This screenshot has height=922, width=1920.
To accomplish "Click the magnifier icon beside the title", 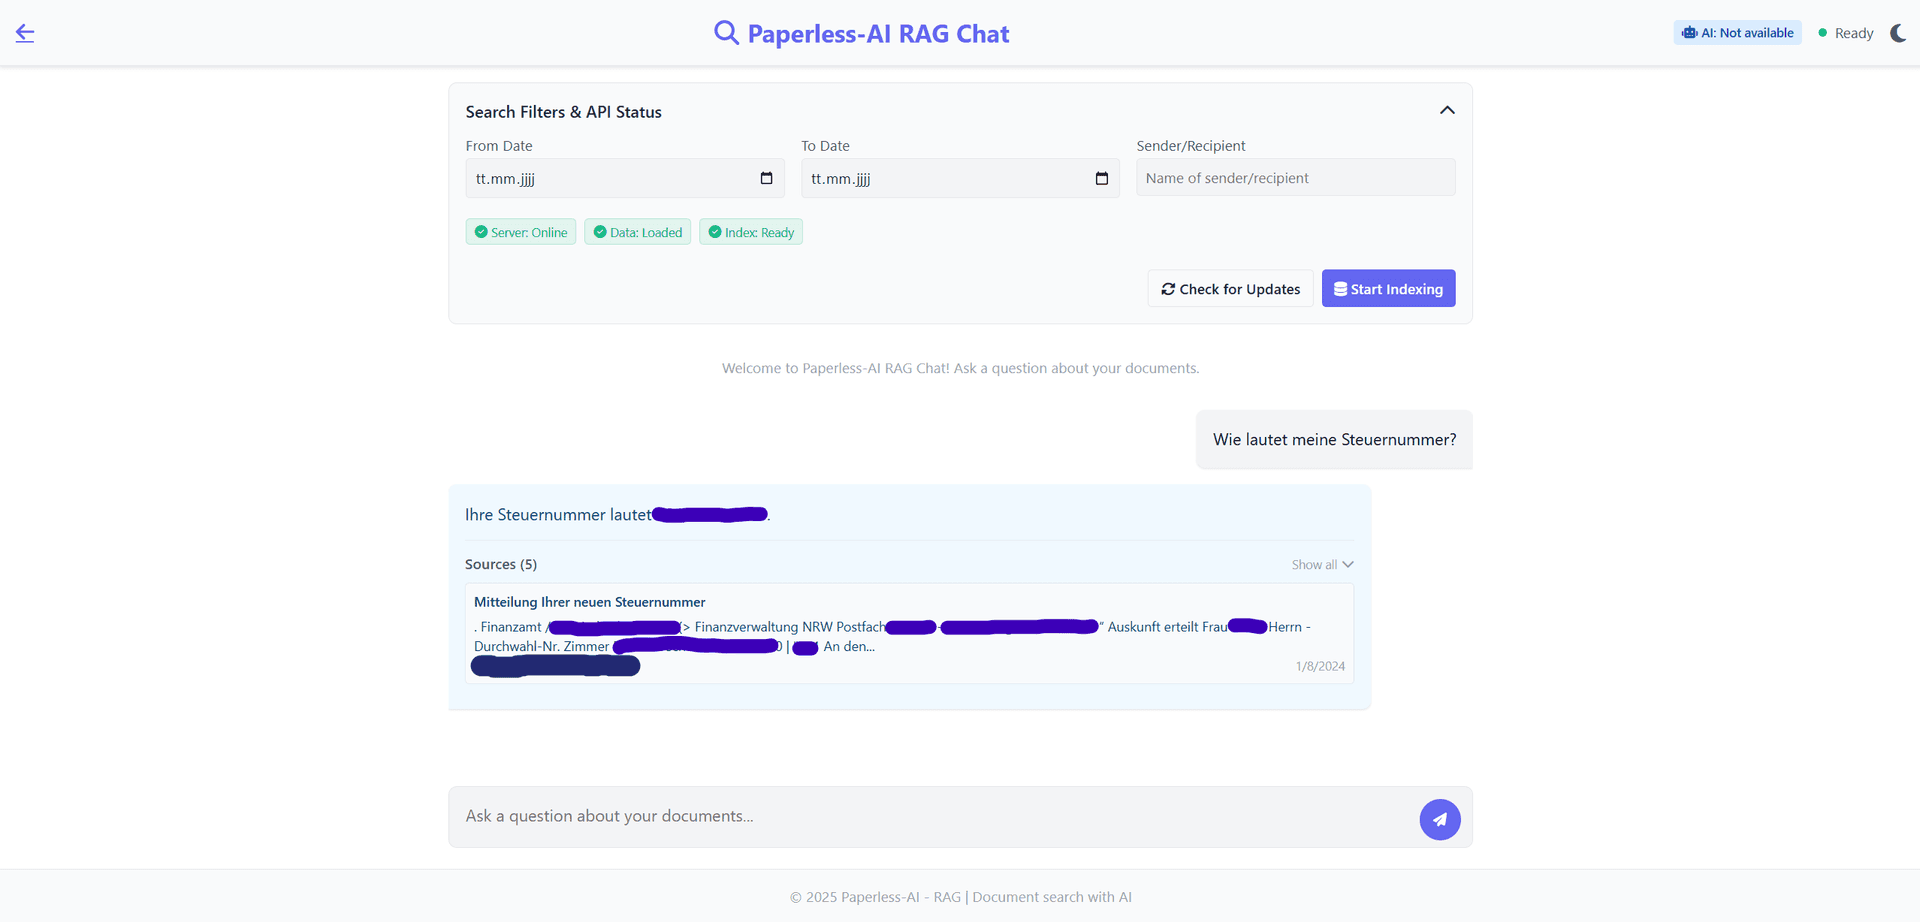I will [726, 33].
